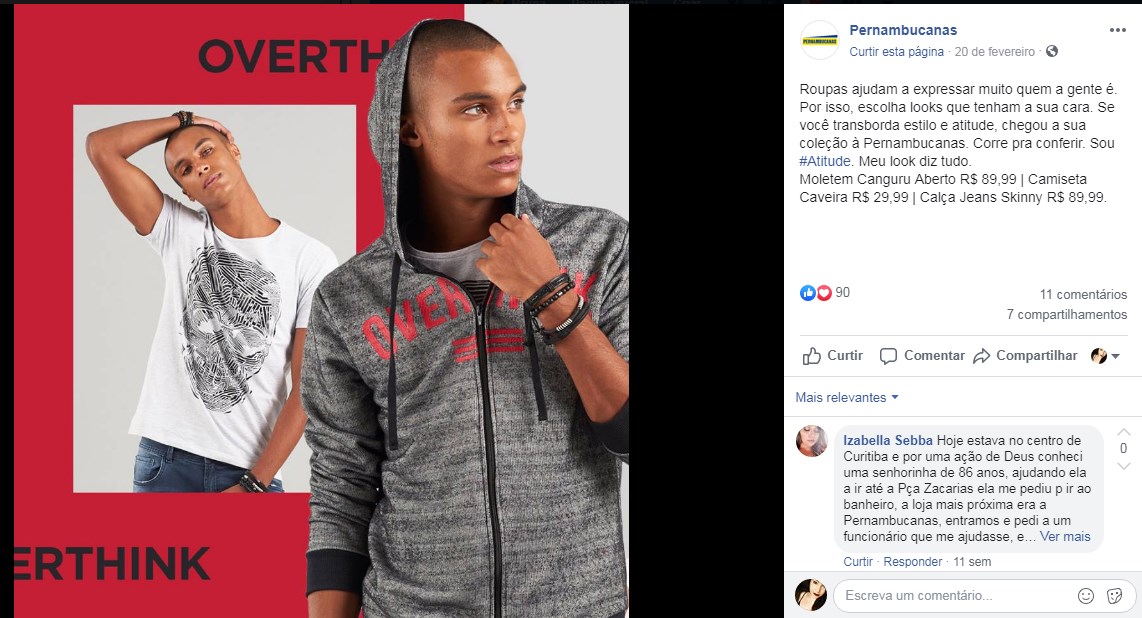Image resolution: width=1142 pixels, height=618 pixels.
Task: Click the Comentar action
Action: pos(922,356)
